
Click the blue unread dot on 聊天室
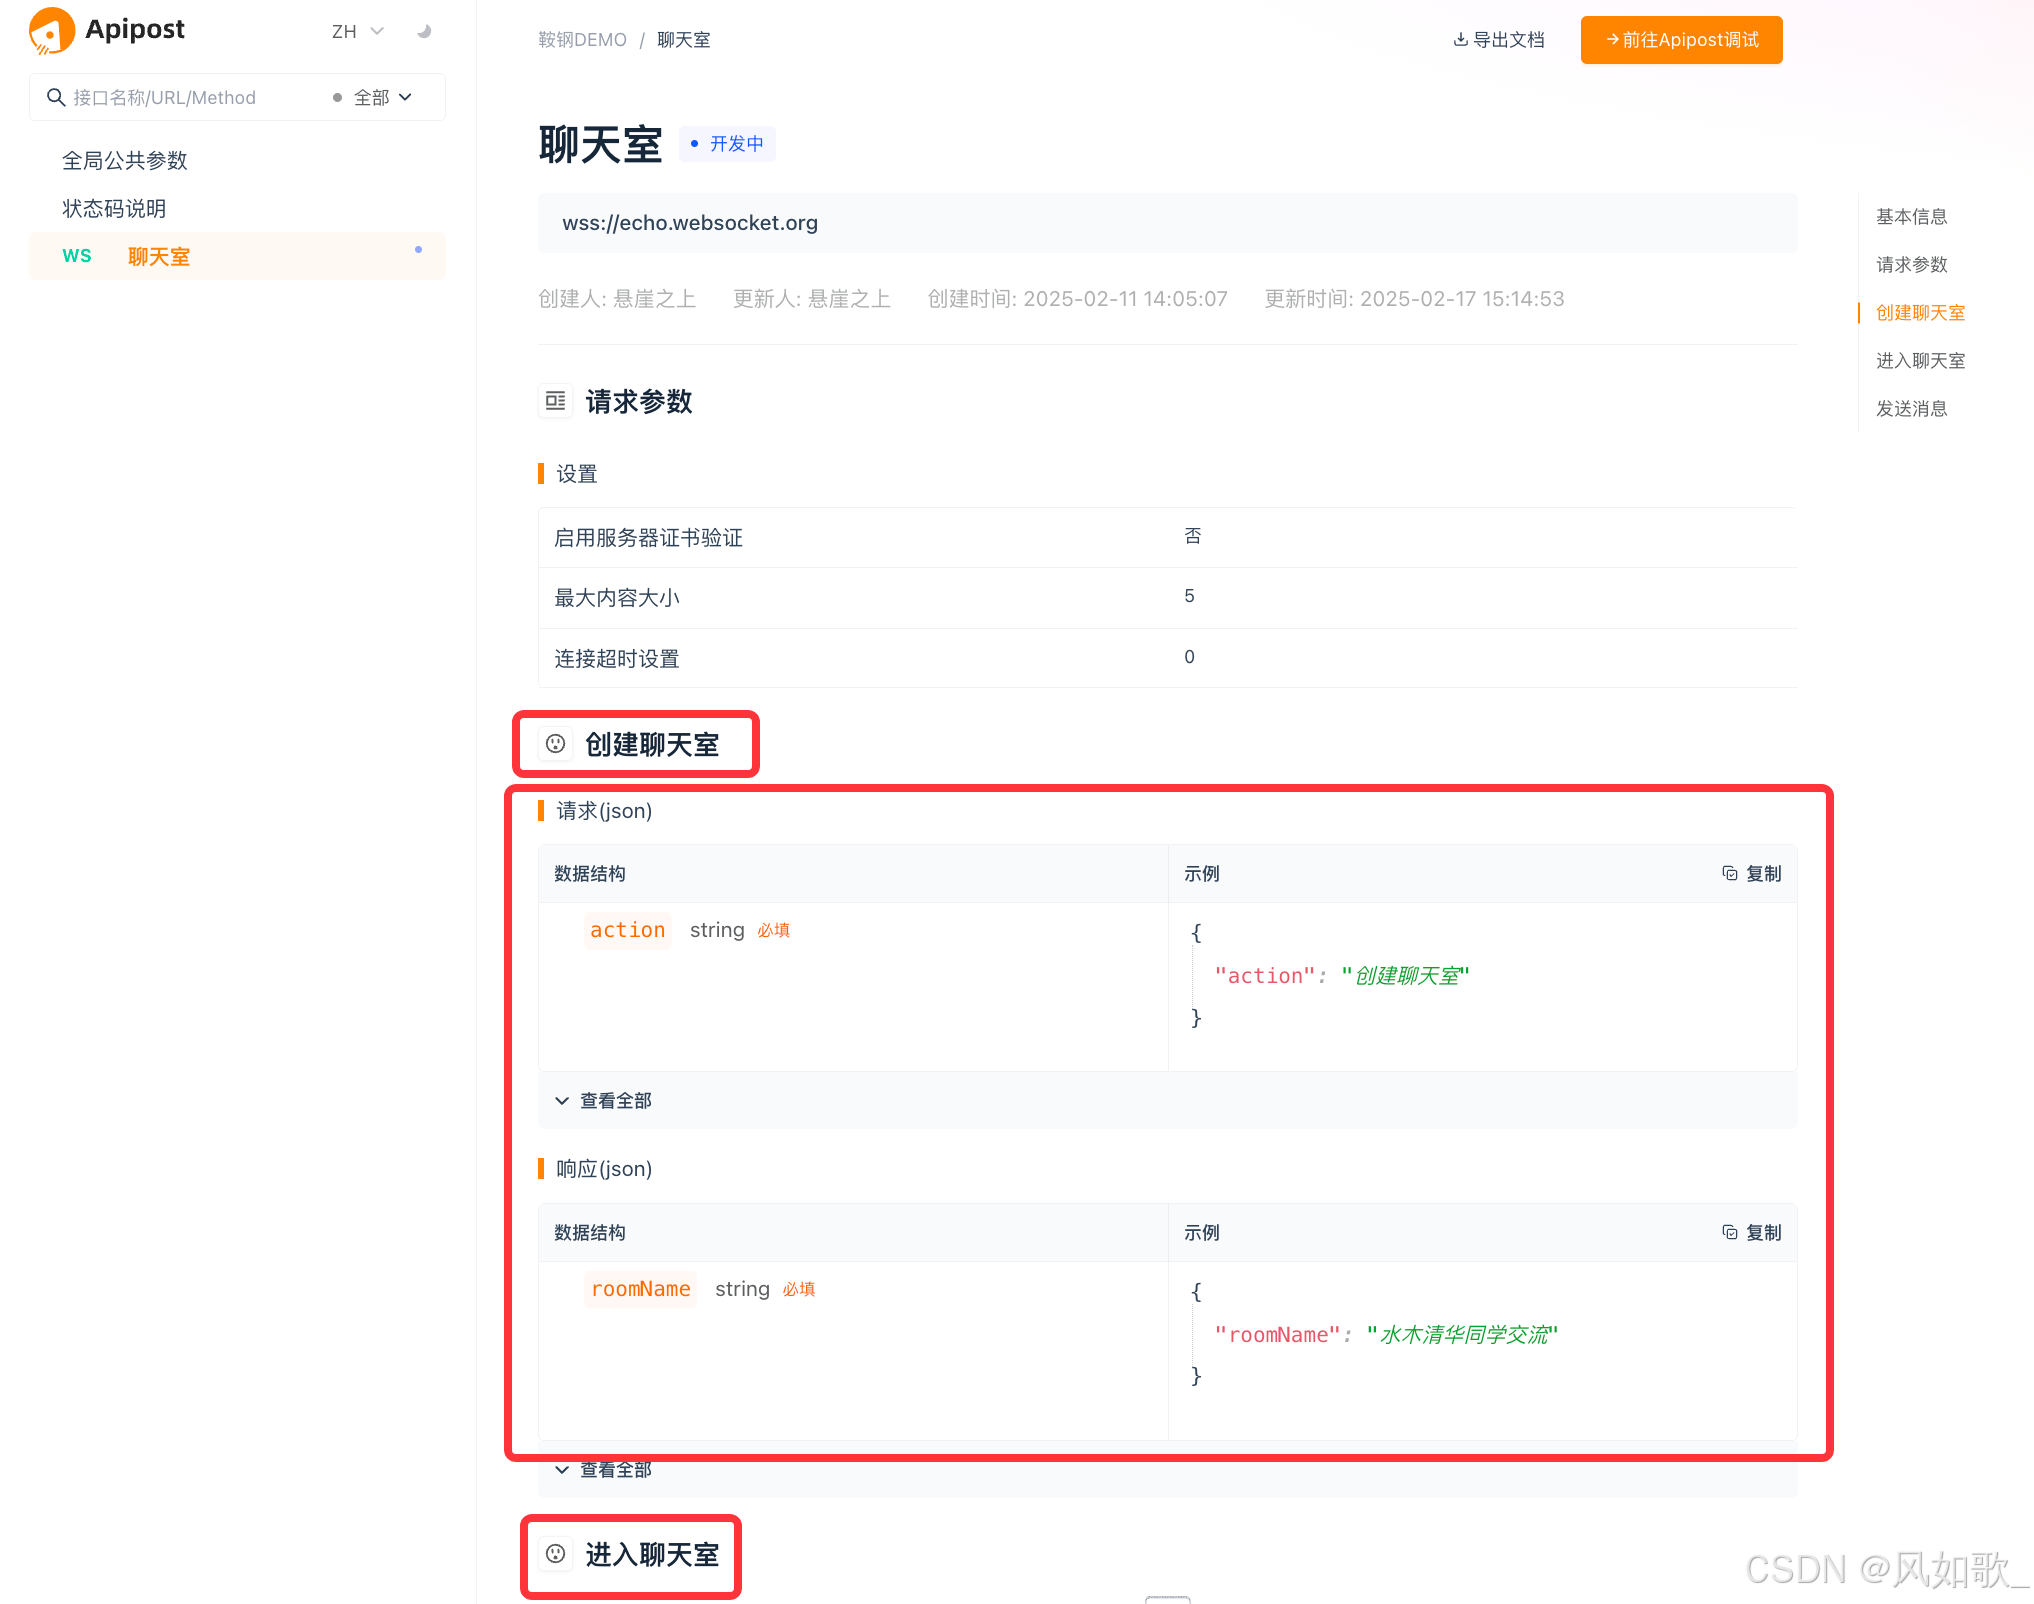[418, 250]
